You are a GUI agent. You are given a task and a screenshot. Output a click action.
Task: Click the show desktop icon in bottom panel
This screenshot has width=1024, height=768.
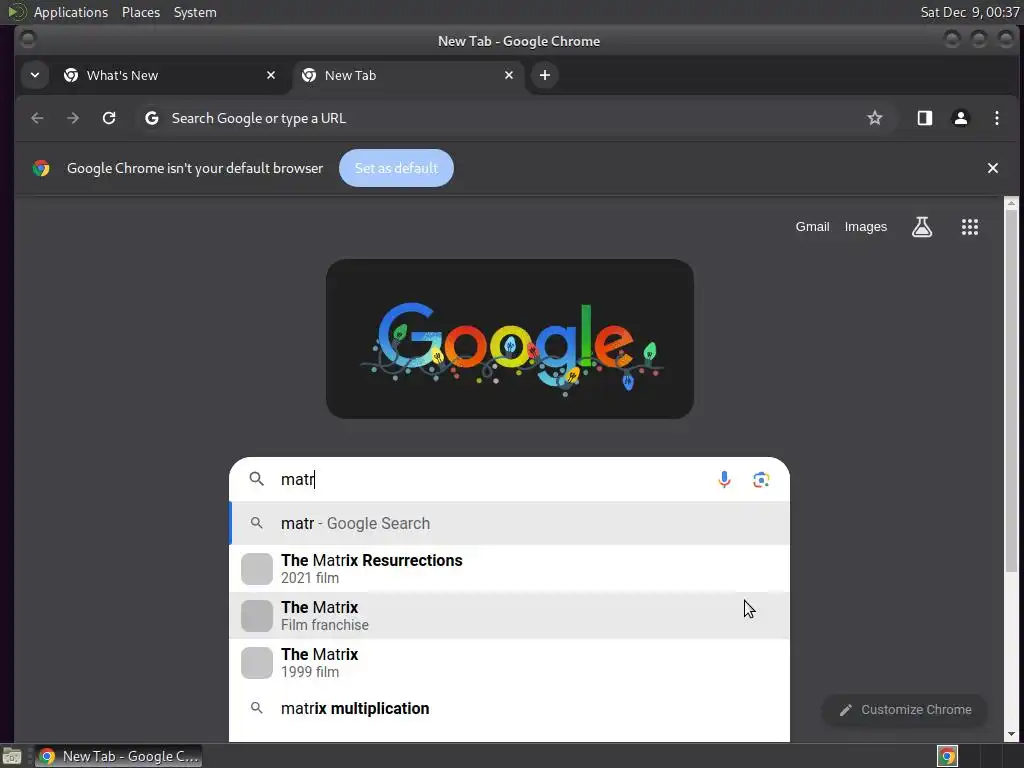pyautogui.click(x=12, y=756)
